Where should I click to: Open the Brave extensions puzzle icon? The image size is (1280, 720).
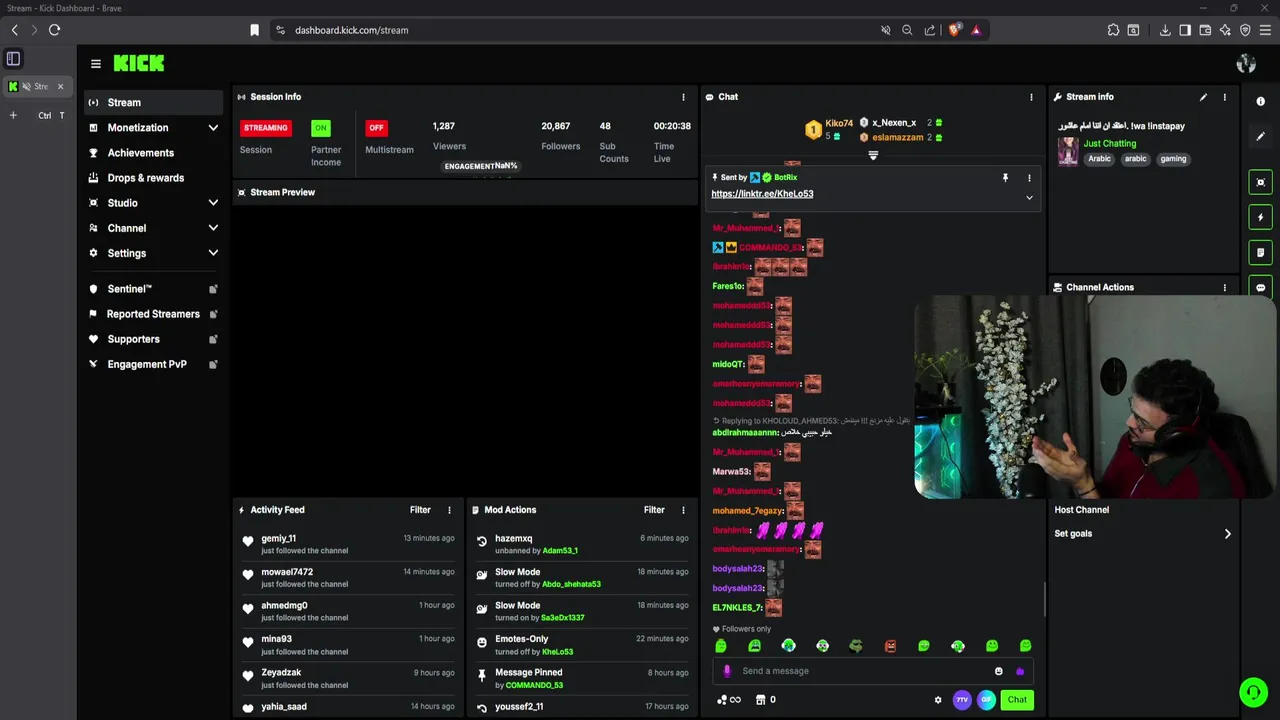coord(1113,30)
